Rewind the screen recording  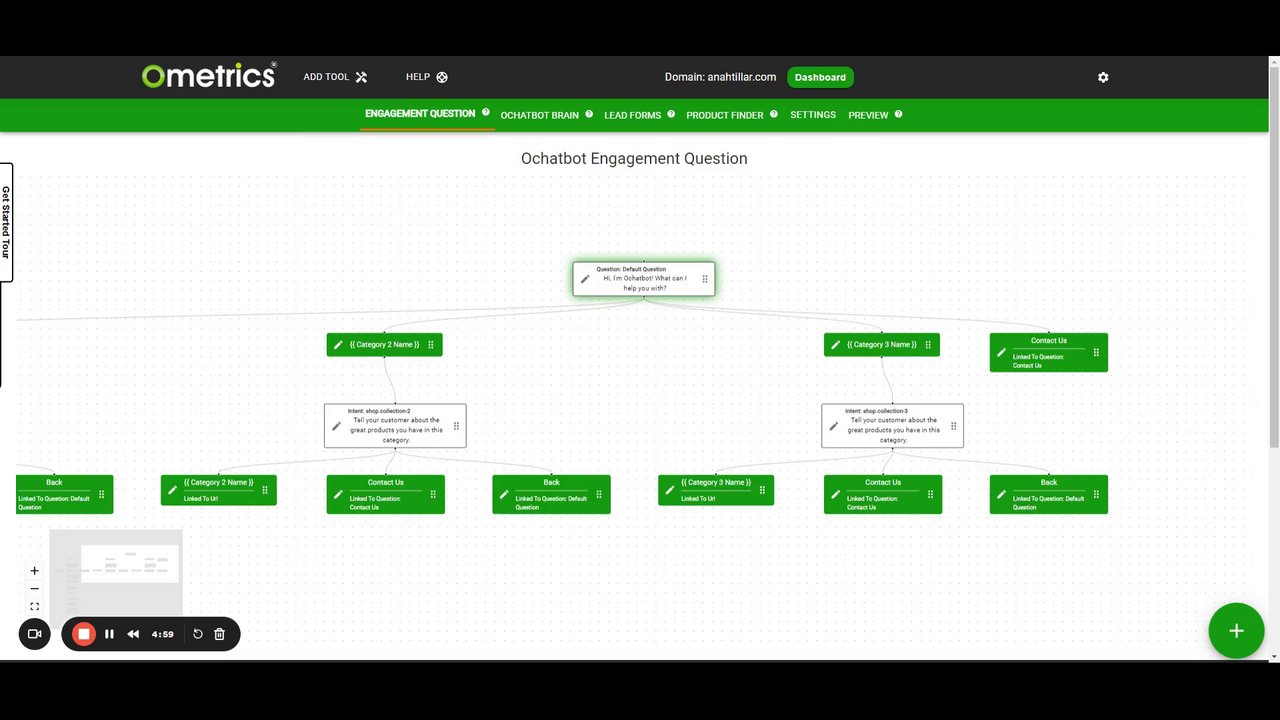(133, 634)
